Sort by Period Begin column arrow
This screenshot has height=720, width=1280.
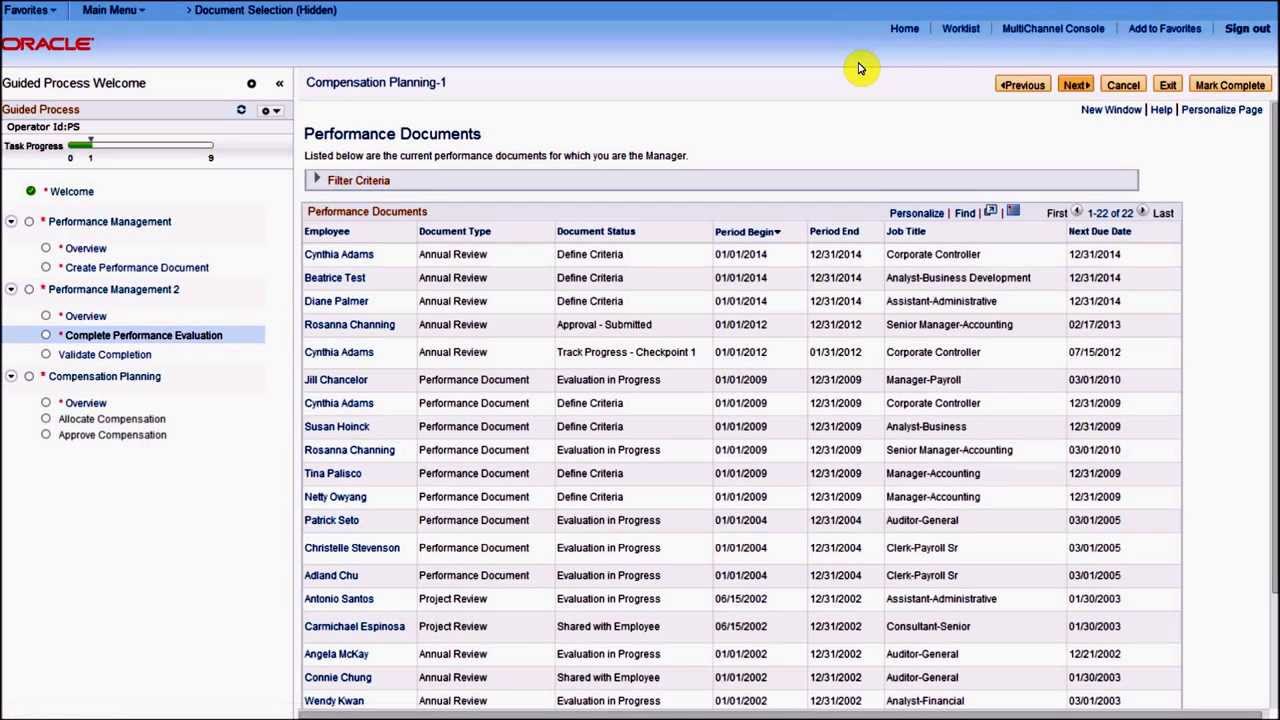pos(777,232)
